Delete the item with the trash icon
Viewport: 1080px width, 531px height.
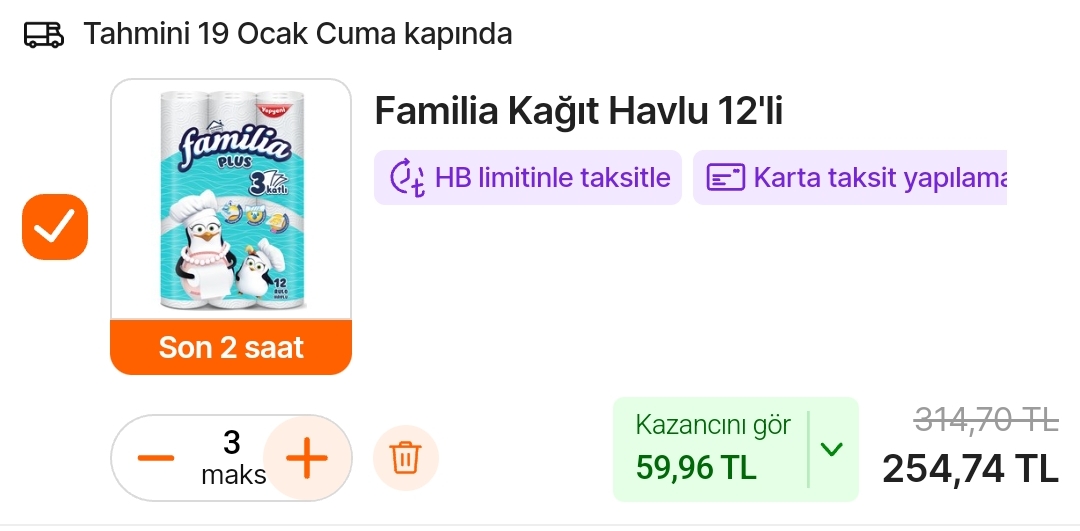[406, 458]
